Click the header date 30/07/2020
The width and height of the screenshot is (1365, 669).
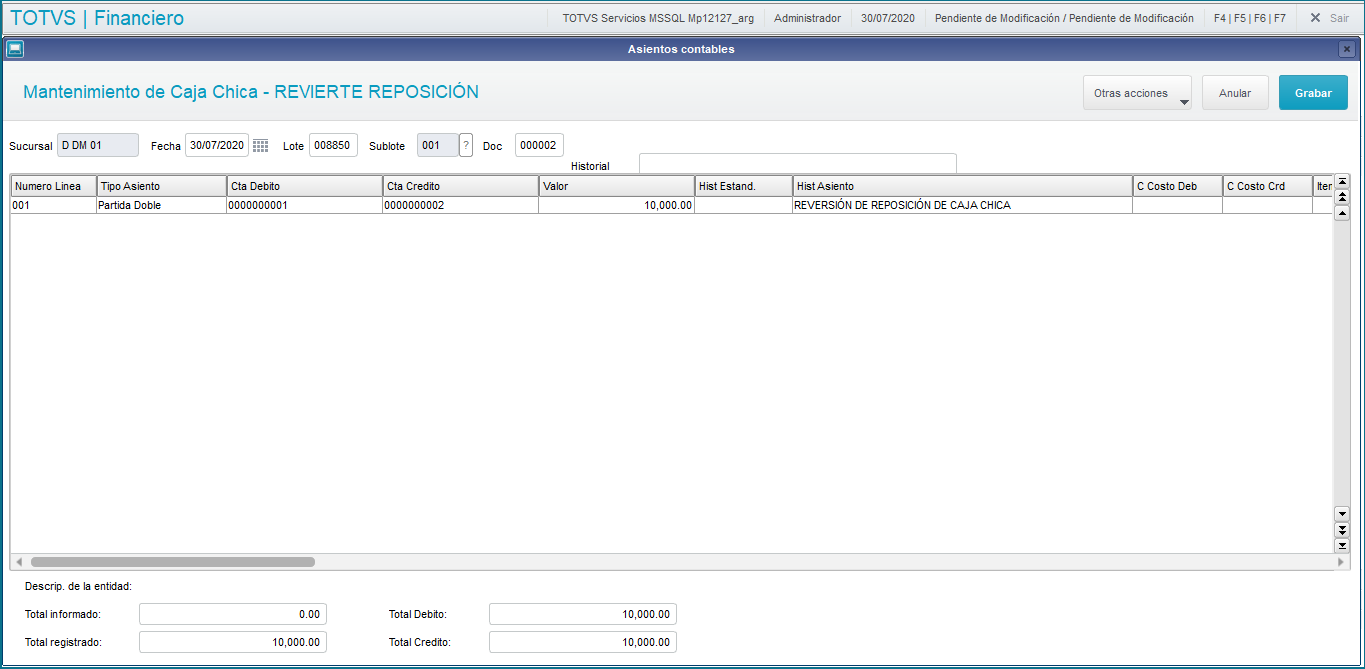click(888, 18)
